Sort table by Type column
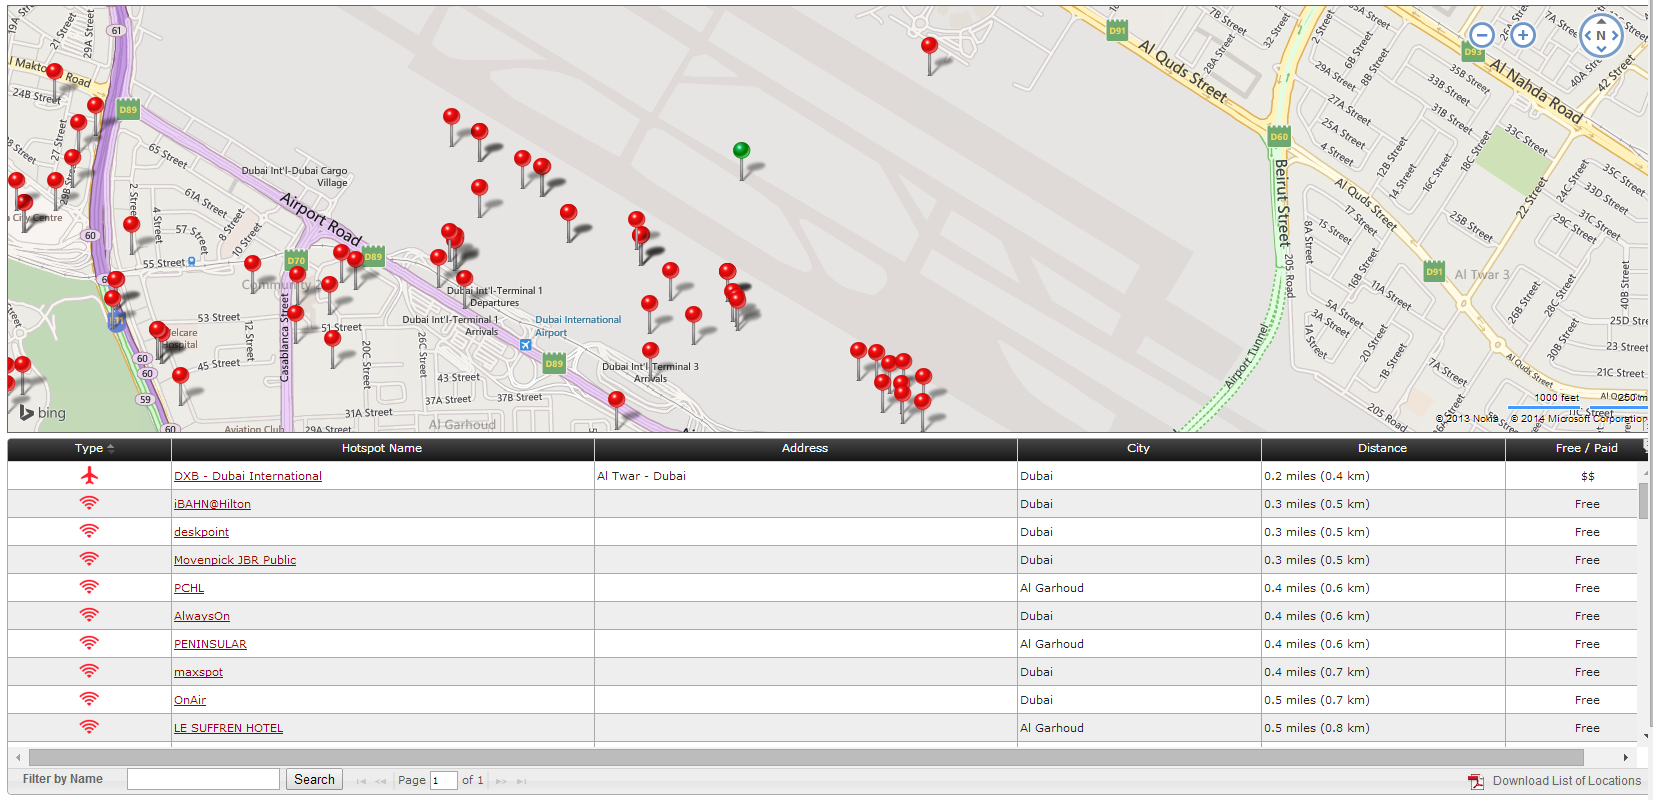Viewport: 1653px width, 800px height. 89,448
